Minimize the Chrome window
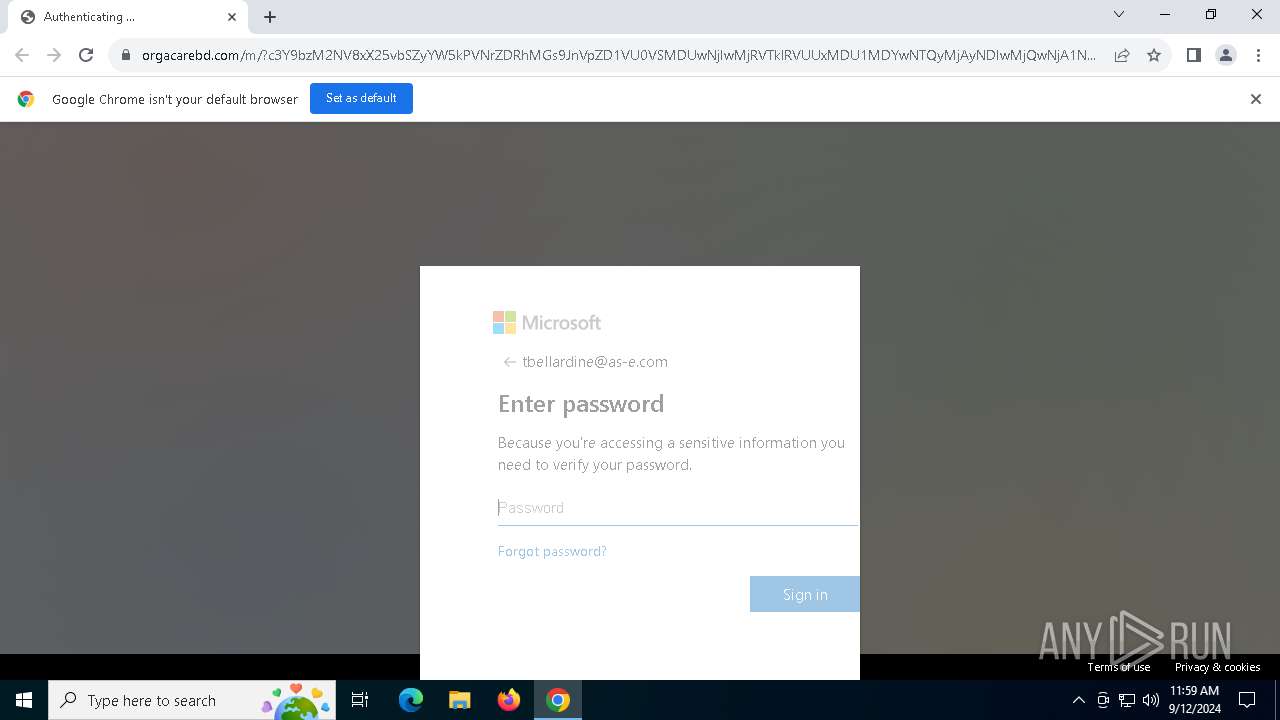The width and height of the screenshot is (1280, 720). tap(1165, 14)
